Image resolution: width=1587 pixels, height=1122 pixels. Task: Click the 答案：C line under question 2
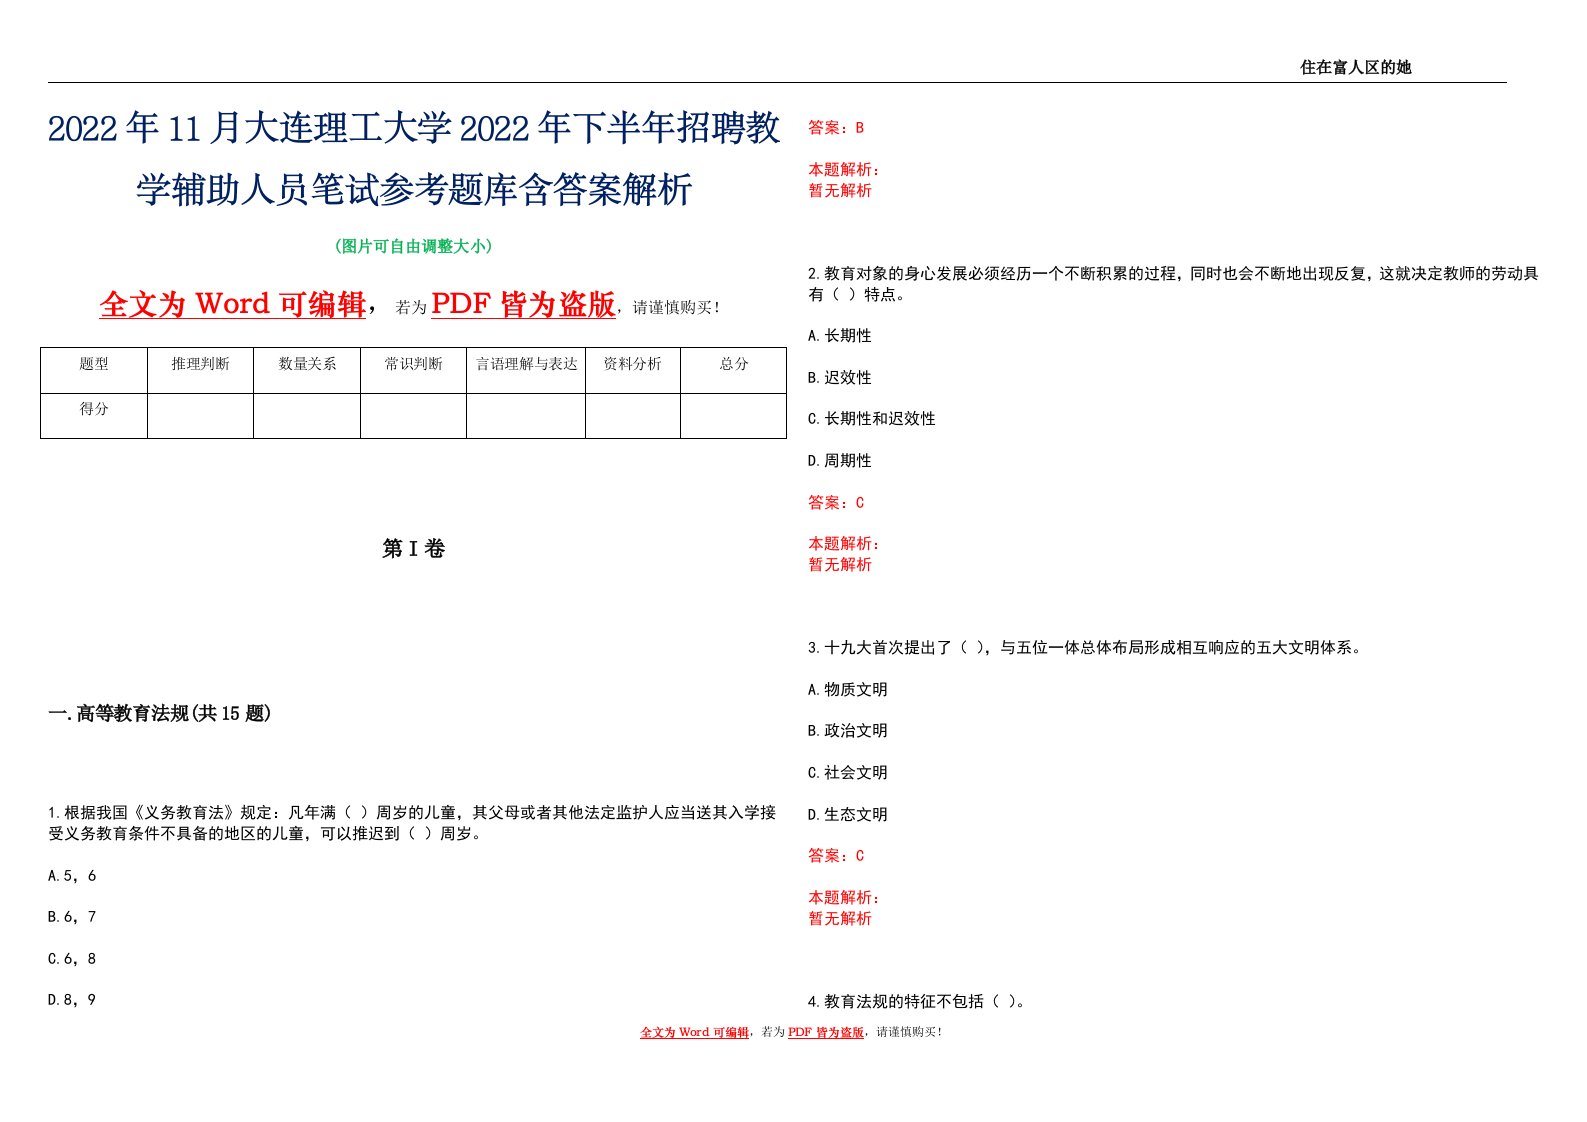pos(836,503)
